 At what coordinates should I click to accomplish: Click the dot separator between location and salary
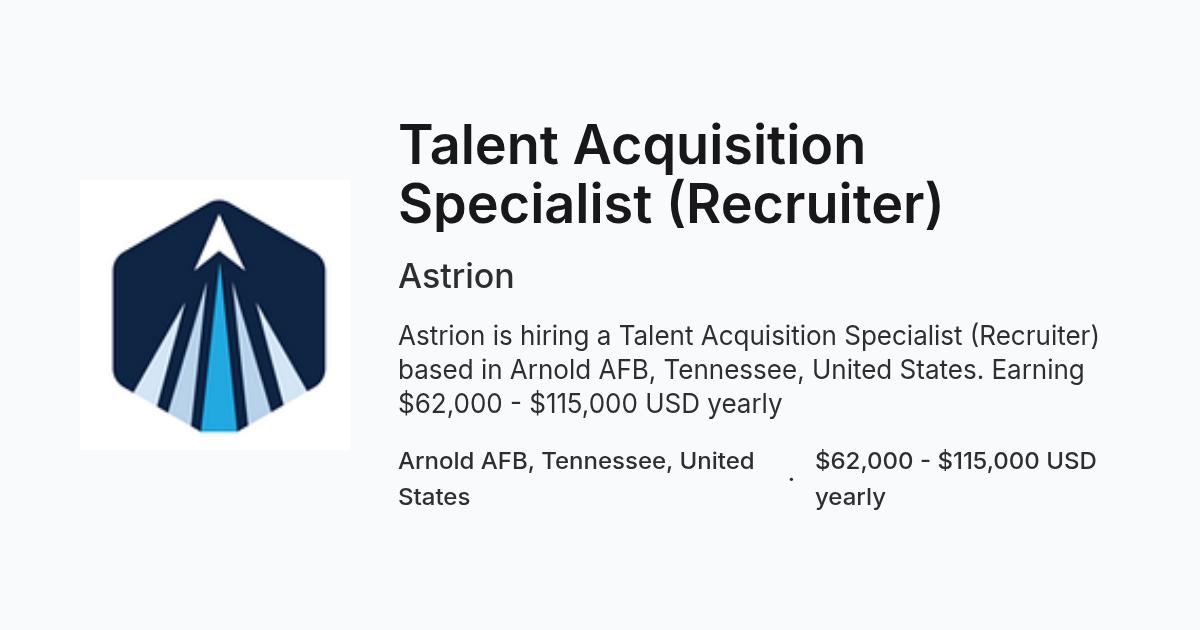click(x=791, y=479)
